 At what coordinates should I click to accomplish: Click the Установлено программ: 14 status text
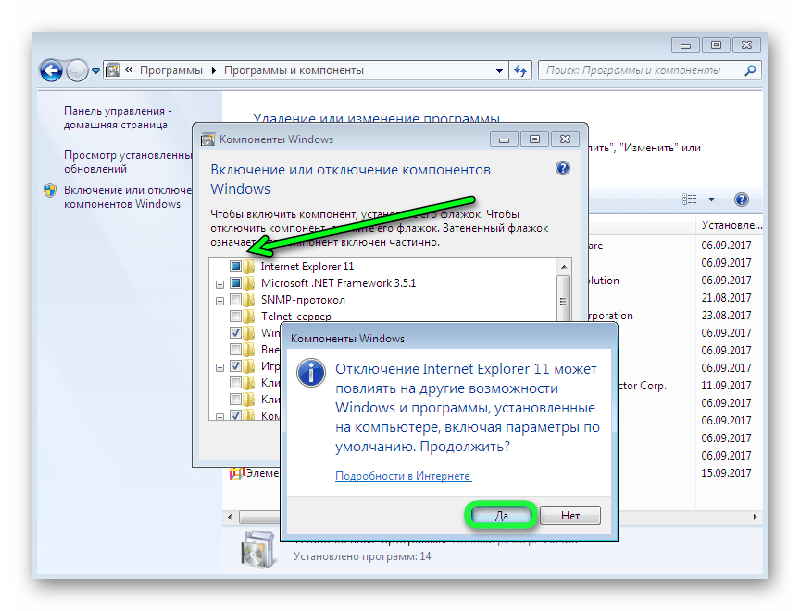pos(362,556)
